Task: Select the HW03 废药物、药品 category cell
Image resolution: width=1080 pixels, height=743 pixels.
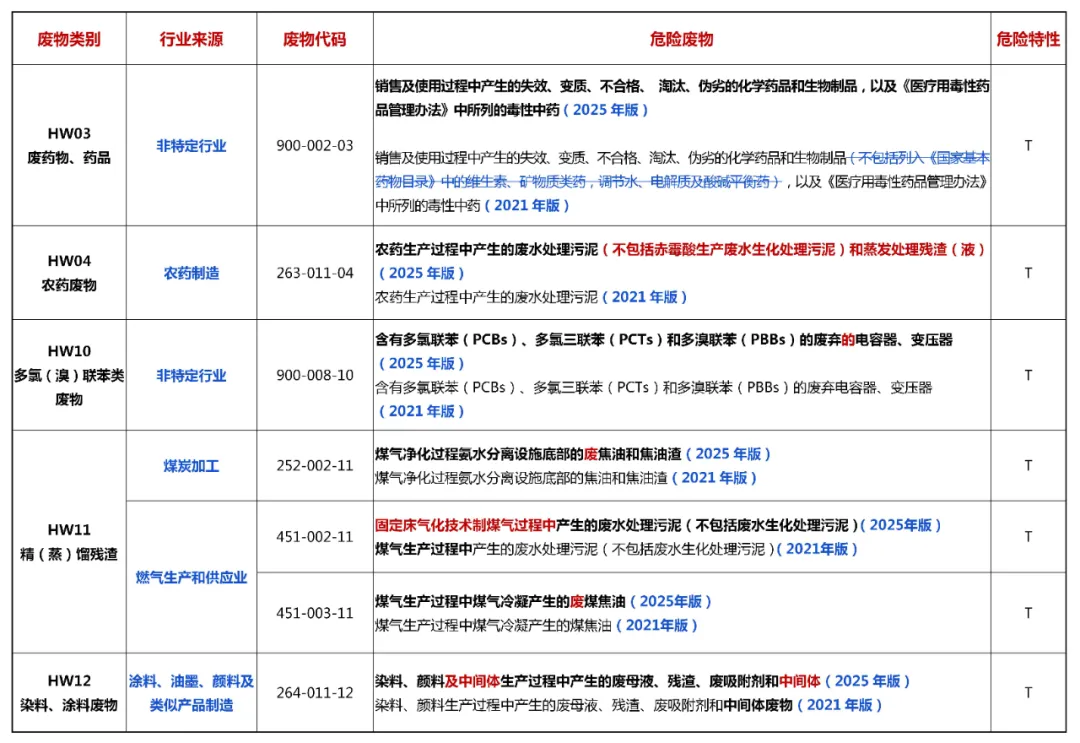Action: (x=68, y=146)
